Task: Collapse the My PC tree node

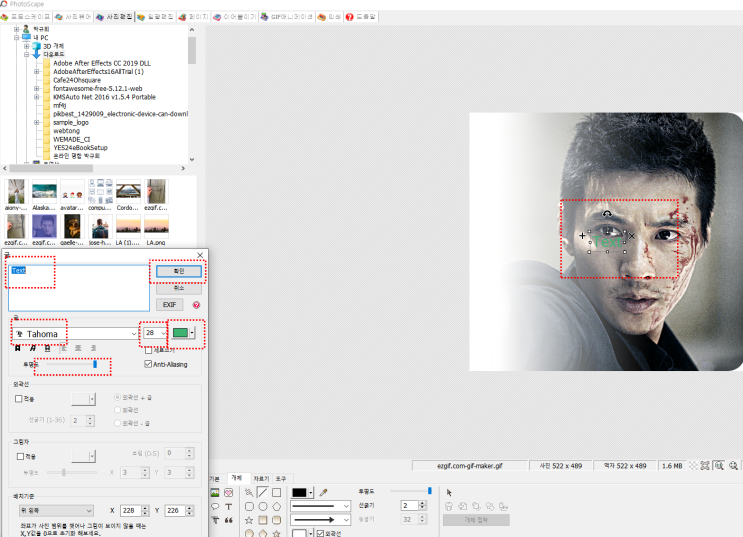Action: click(17, 37)
